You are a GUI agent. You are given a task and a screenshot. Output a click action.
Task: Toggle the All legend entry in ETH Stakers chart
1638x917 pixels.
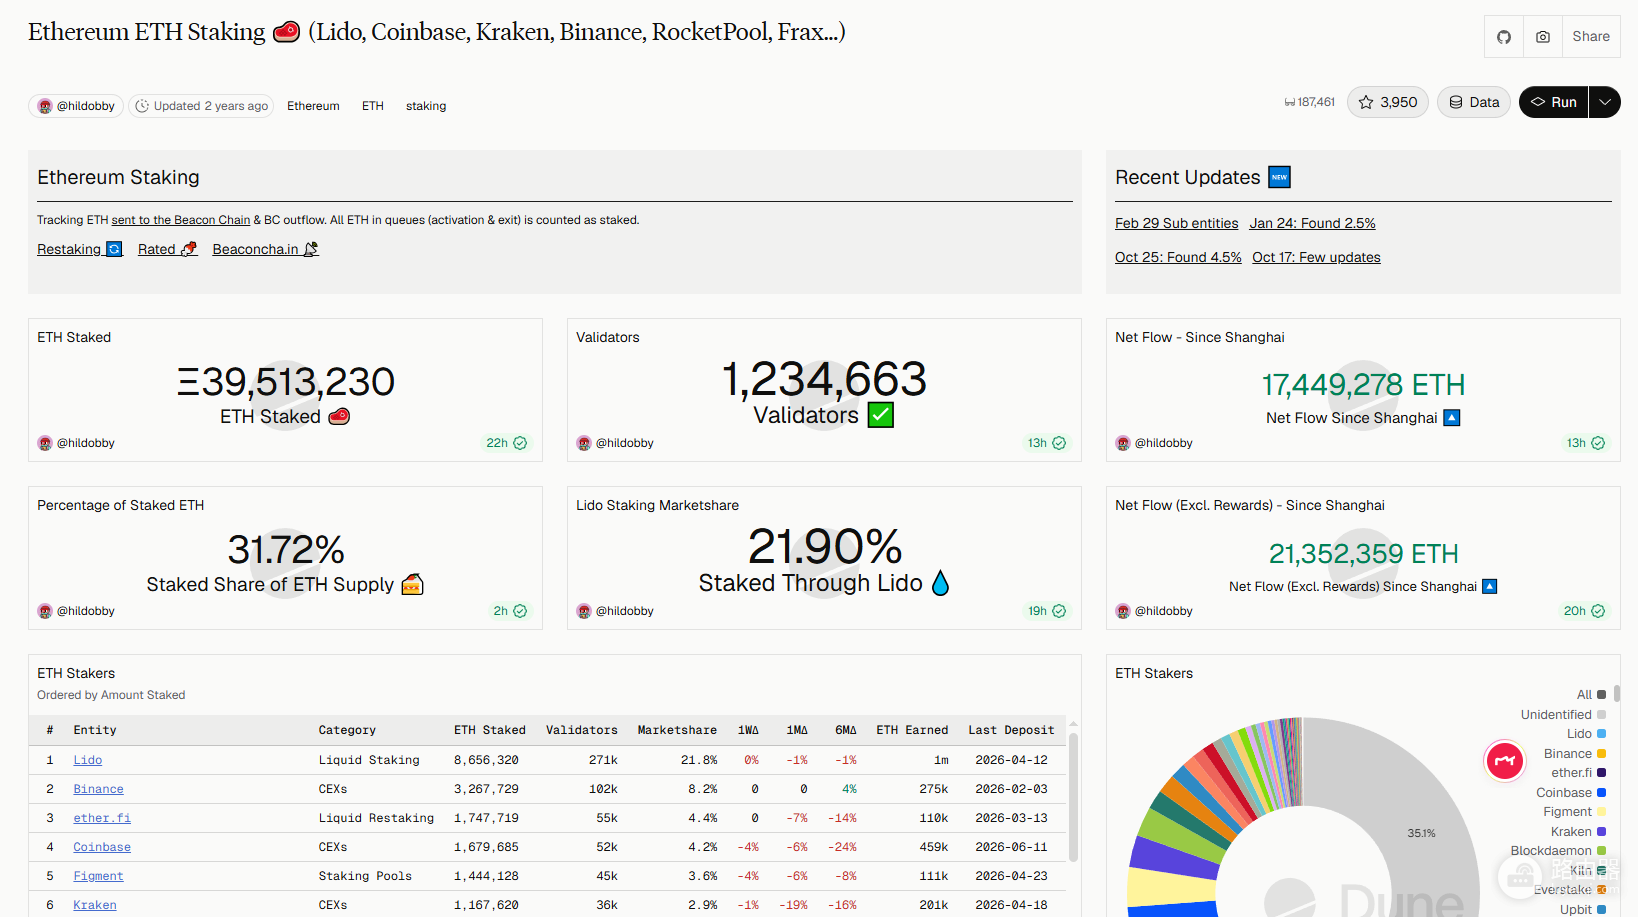tap(1591, 694)
